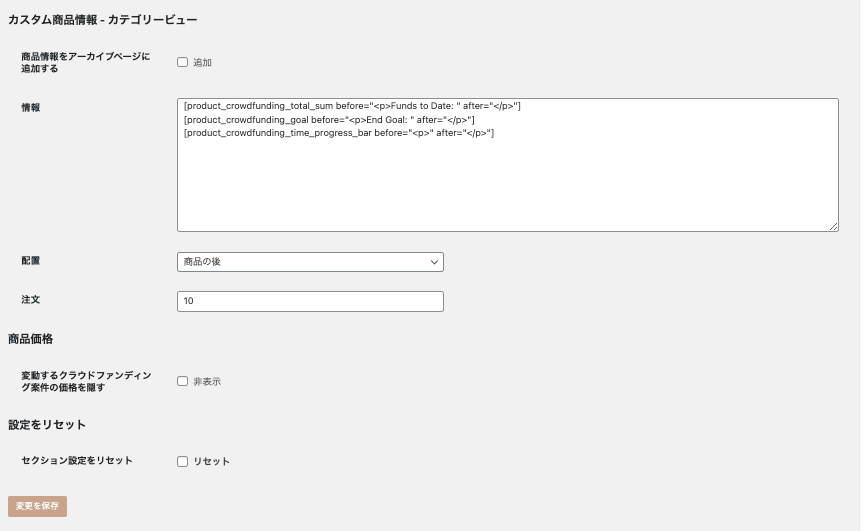Click the product_crowdfunding_time_progress_bar shortcode line

click(x=339, y=133)
